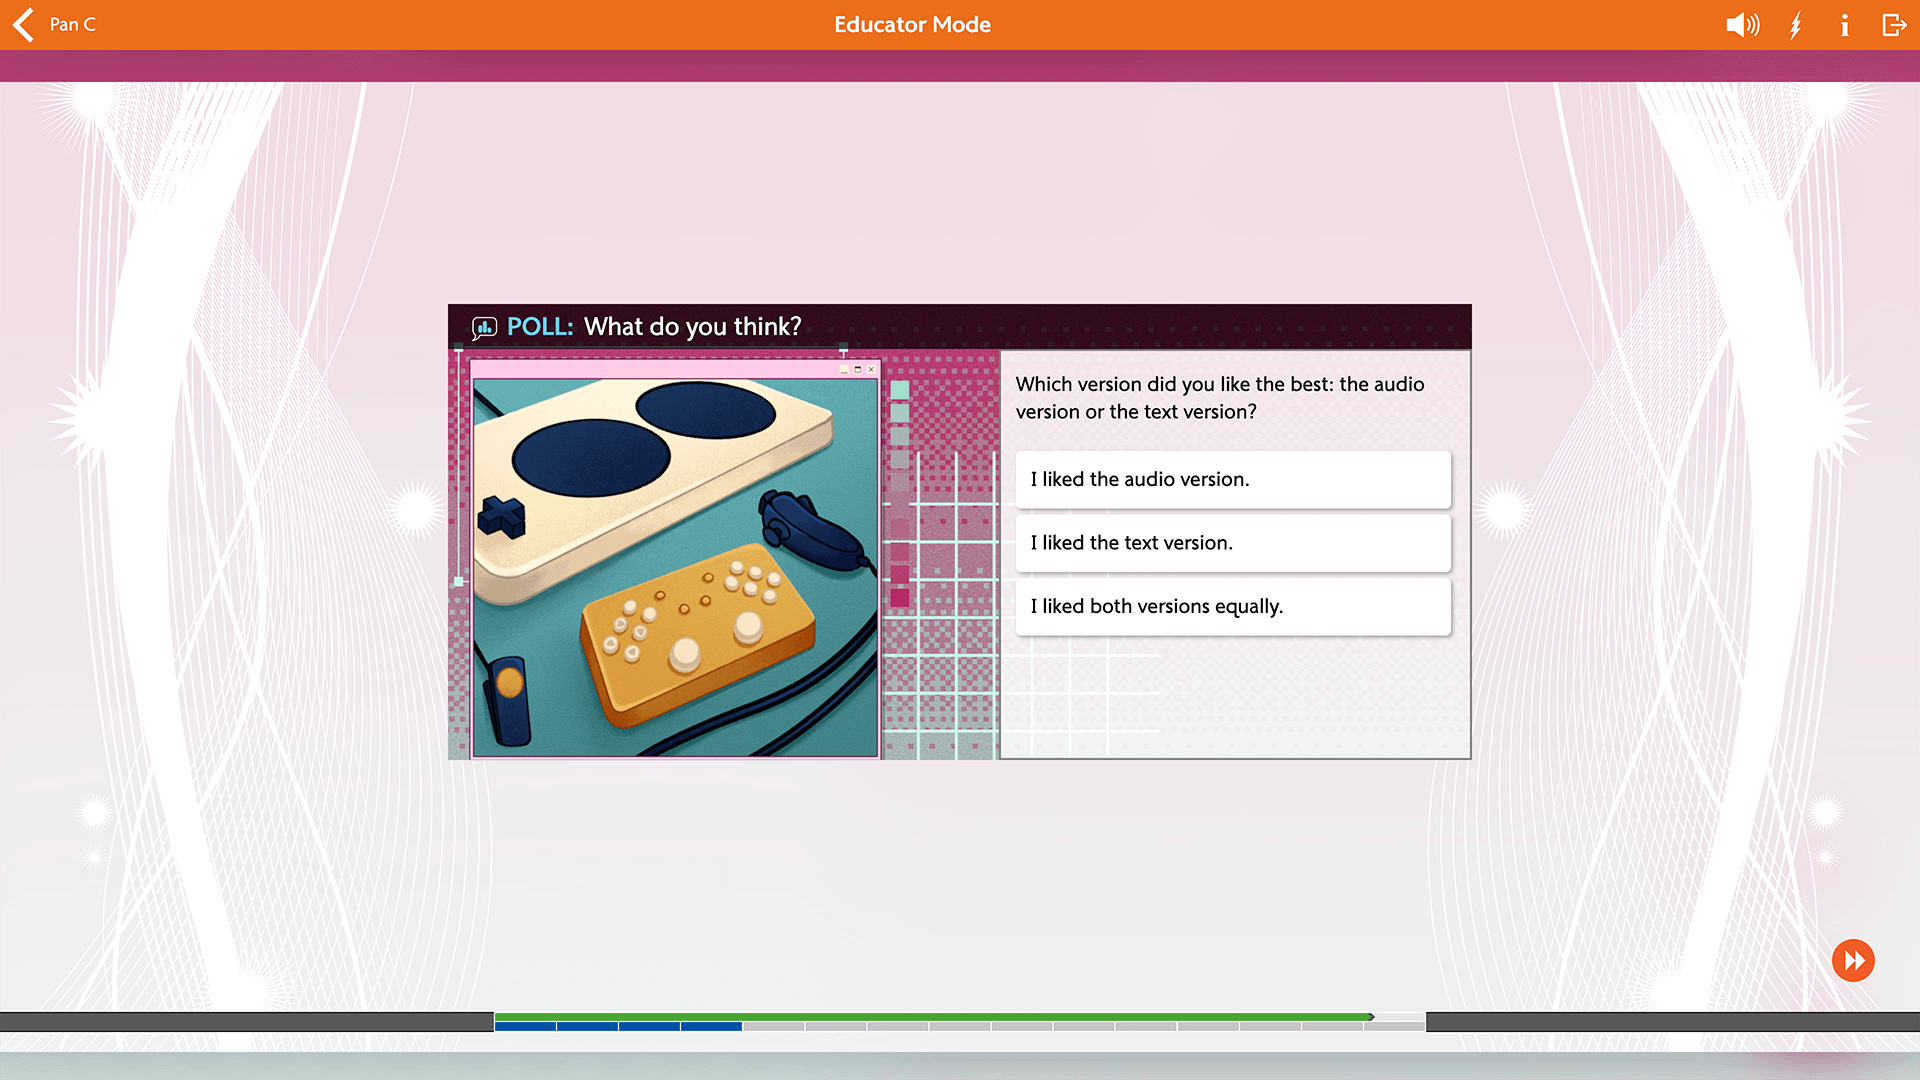This screenshot has width=1920, height=1080.
Task: Choose 'I liked both versions equally.'
Action: click(1233, 606)
